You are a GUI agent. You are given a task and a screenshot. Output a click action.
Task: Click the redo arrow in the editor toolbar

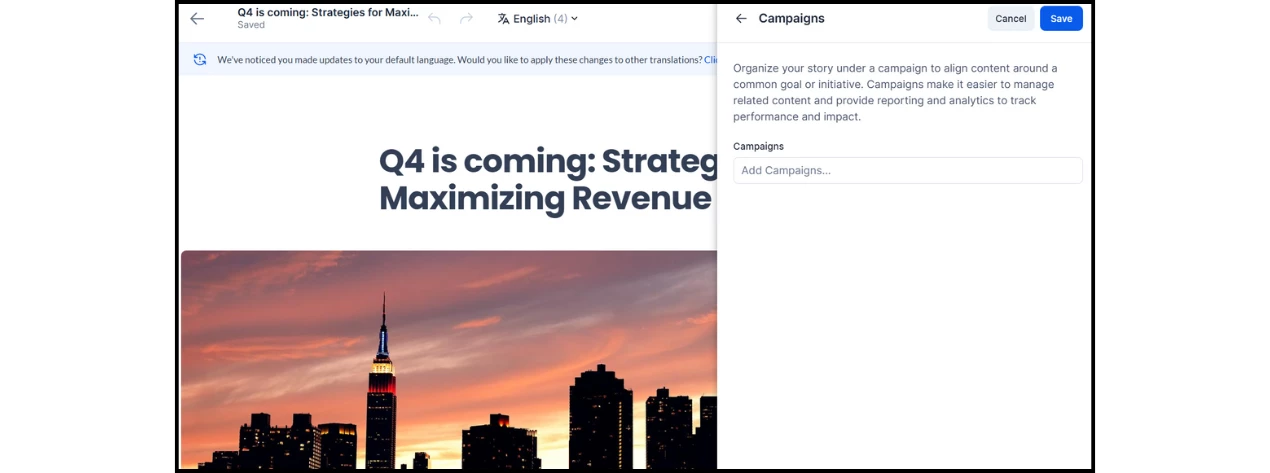click(466, 19)
